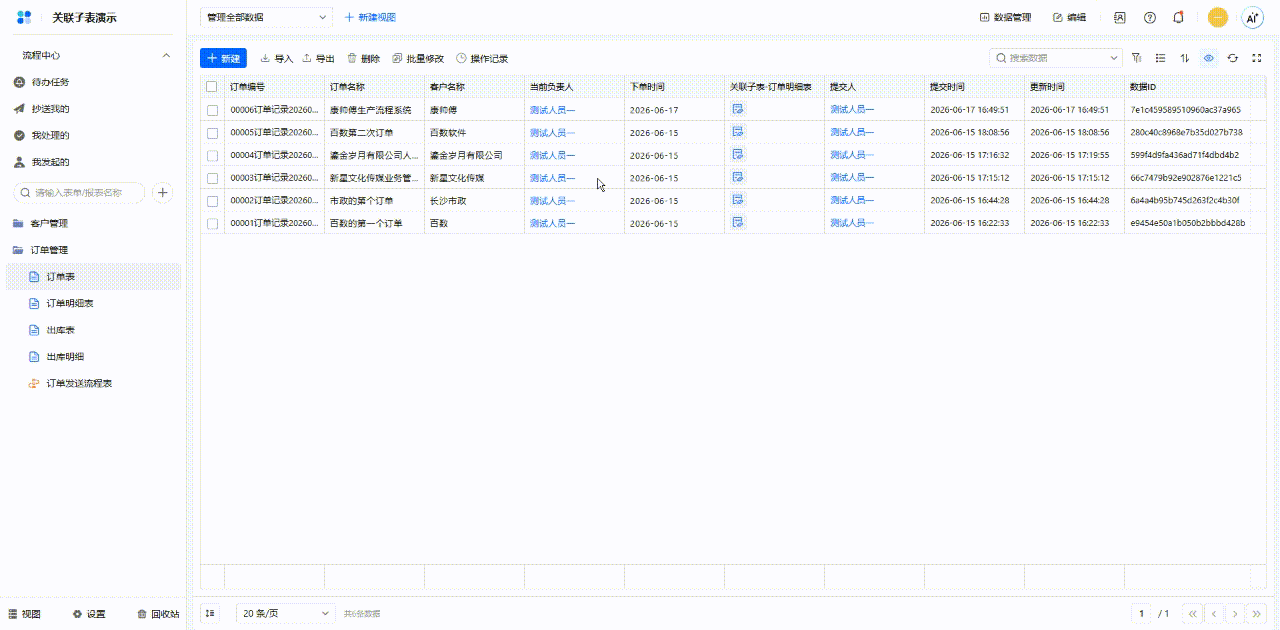Open the filter funnel tool
The width and height of the screenshot is (1280, 630).
(1136, 58)
